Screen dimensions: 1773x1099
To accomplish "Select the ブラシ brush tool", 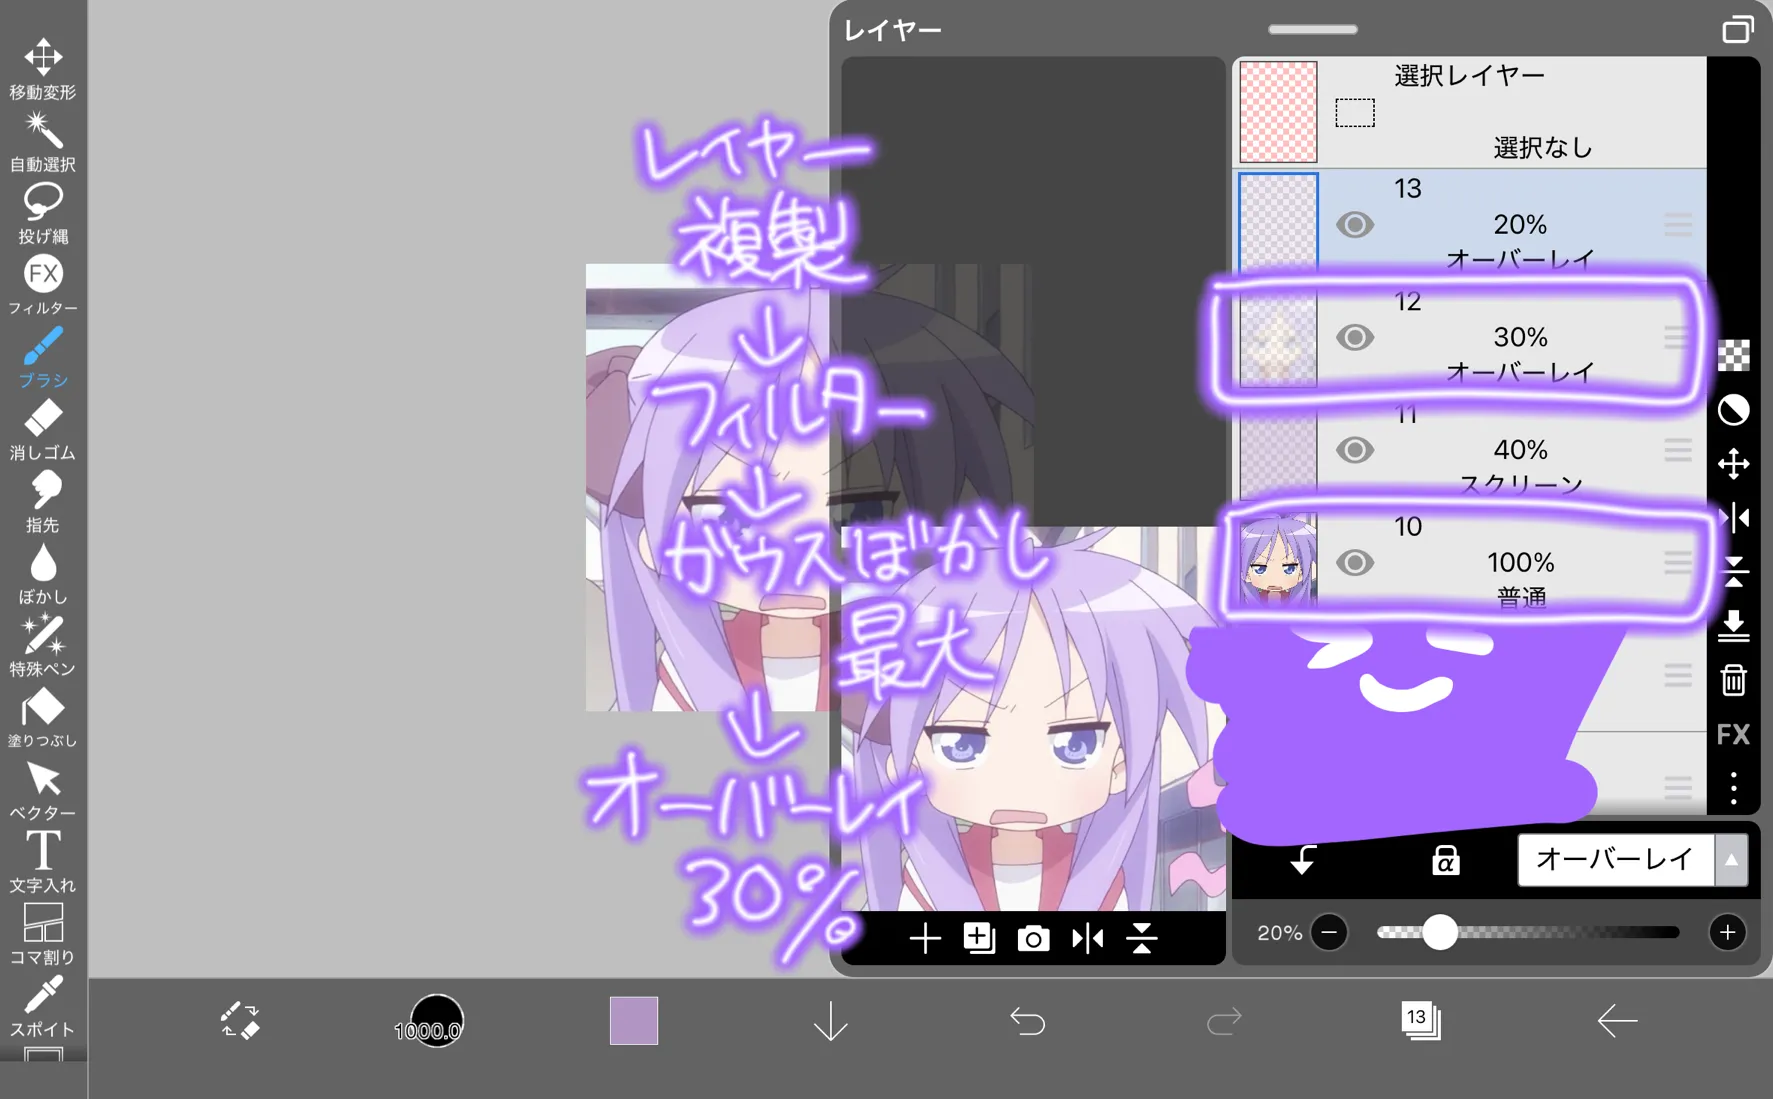I will pos(43,357).
